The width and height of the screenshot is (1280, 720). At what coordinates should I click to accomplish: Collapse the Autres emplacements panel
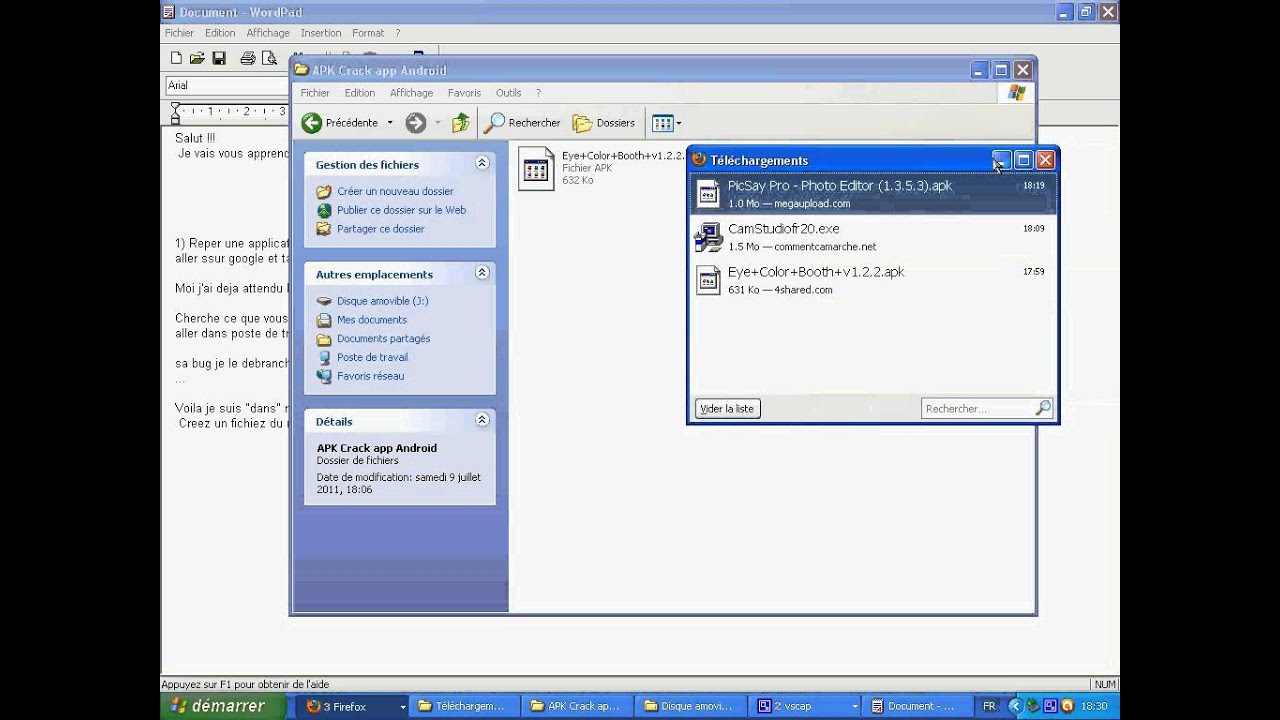point(482,273)
